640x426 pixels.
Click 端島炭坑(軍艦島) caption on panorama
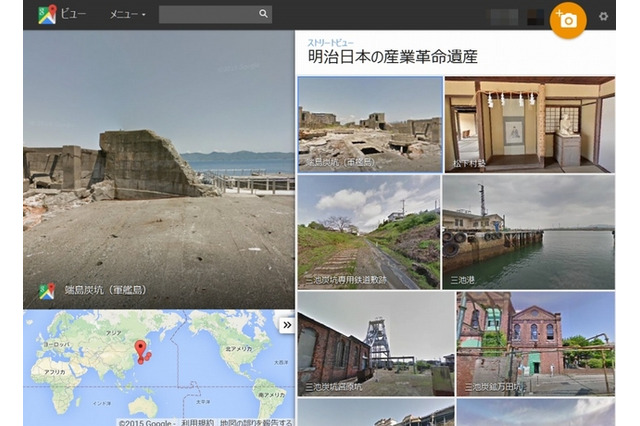point(105,290)
